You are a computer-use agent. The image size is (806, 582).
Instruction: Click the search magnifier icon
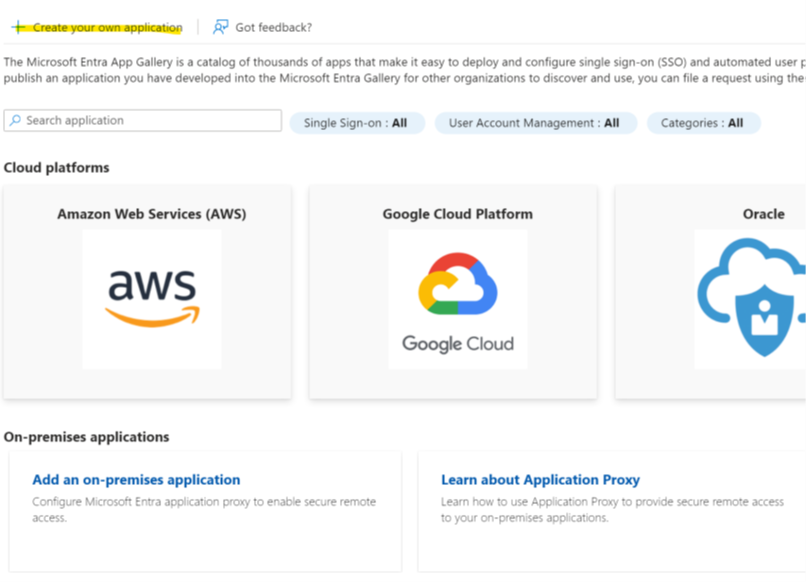15,120
